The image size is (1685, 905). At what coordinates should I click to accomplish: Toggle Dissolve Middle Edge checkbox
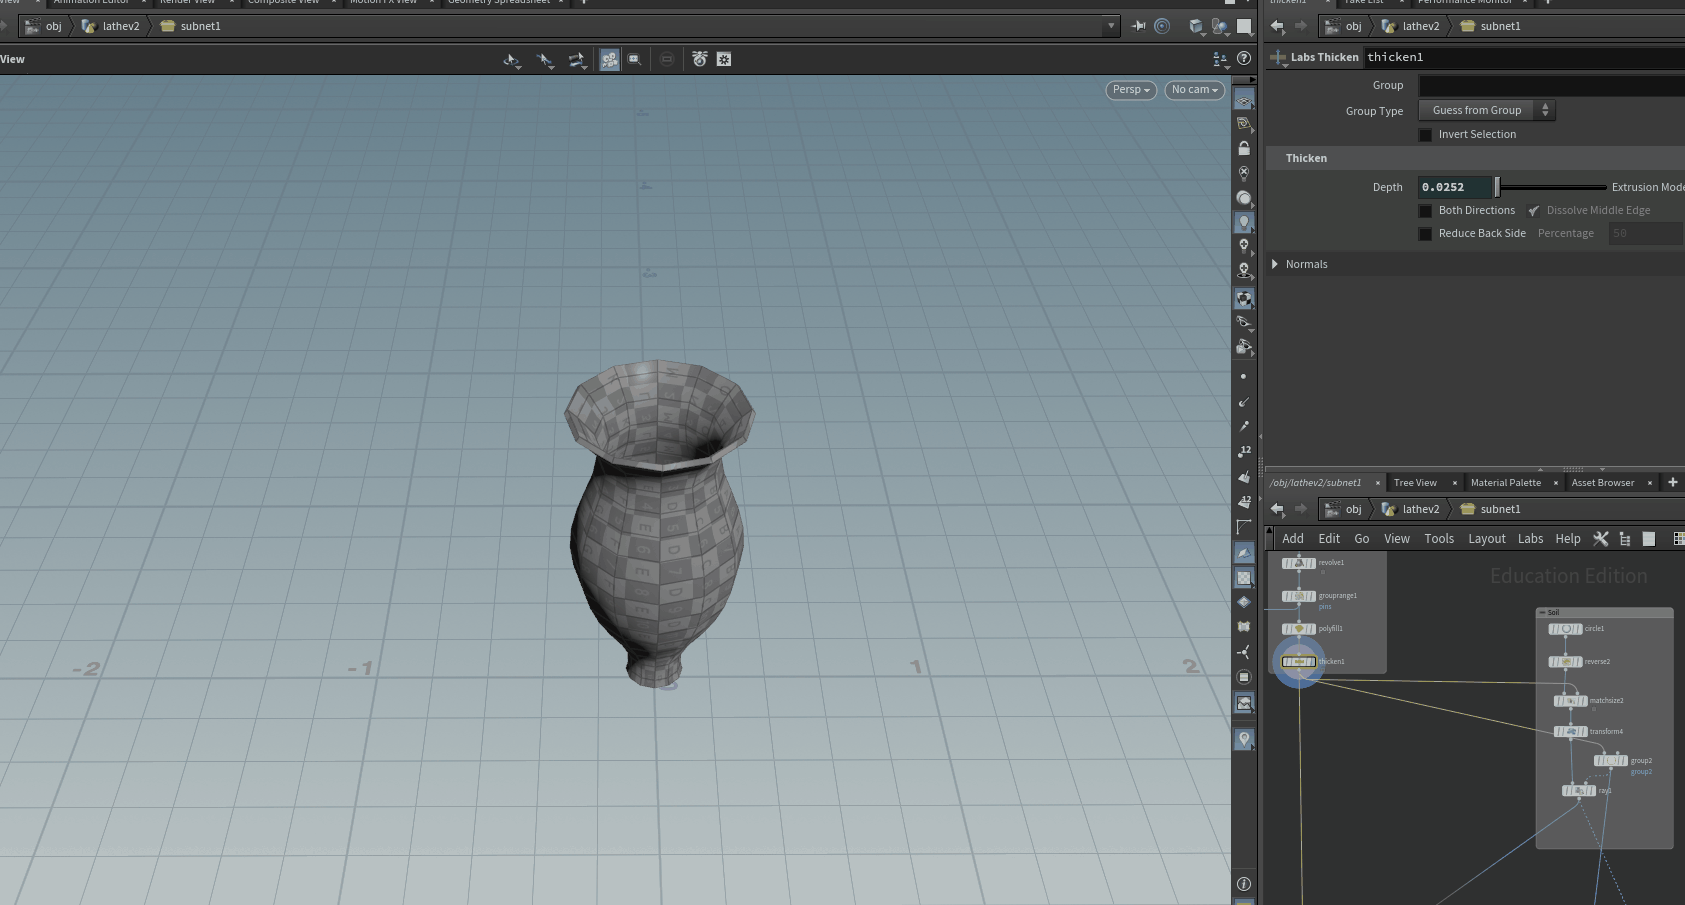(x=1533, y=211)
